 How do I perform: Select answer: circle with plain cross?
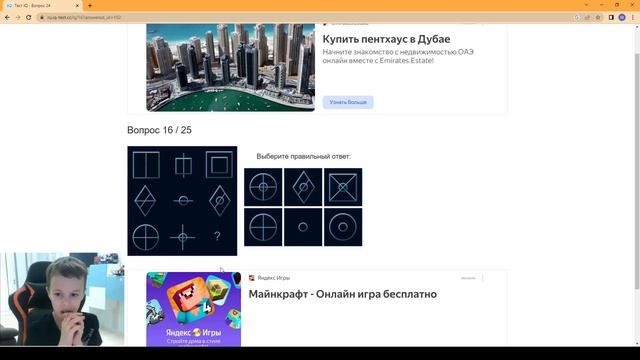pos(263,227)
